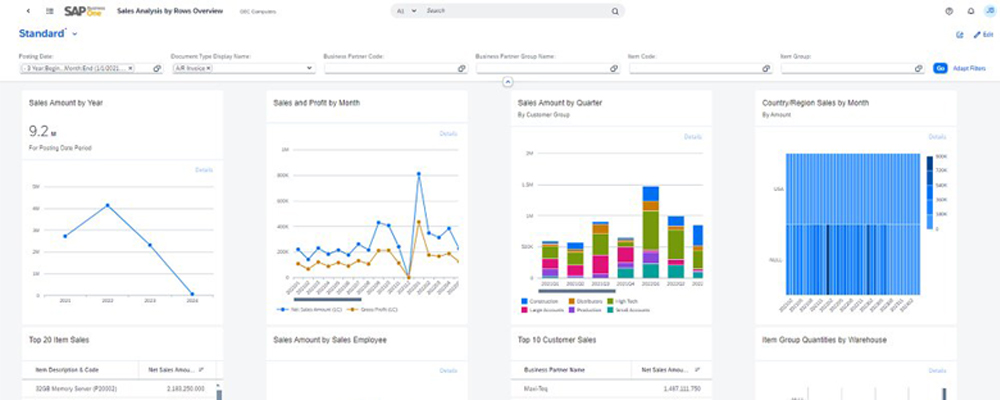The width and height of the screenshot is (1000, 400).
Task: Open value help for Business Partner Code
Action: [x=461, y=69]
